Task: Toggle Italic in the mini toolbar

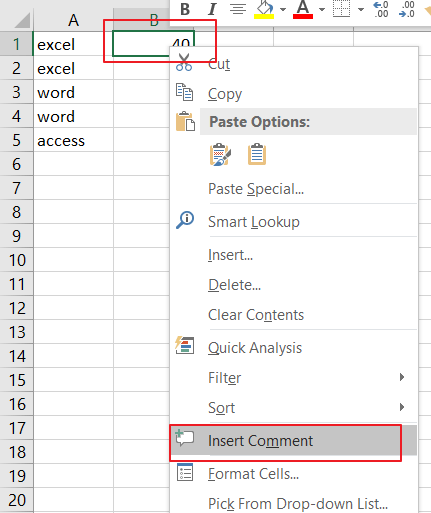Action: pos(212,9)
